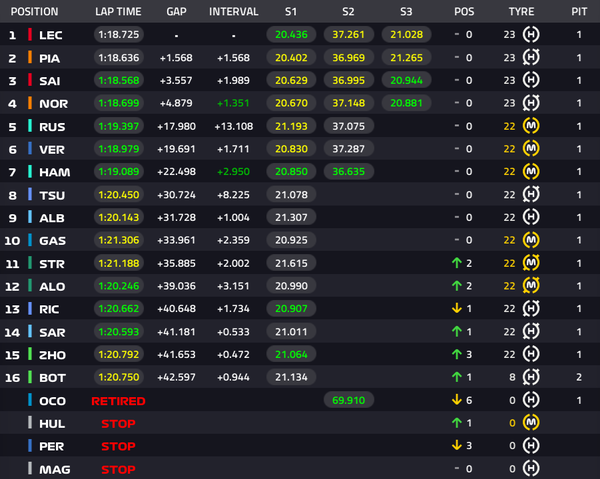Click the 36.969 sector two time
The height and width of the screenshot is (479, 600).
349,57
